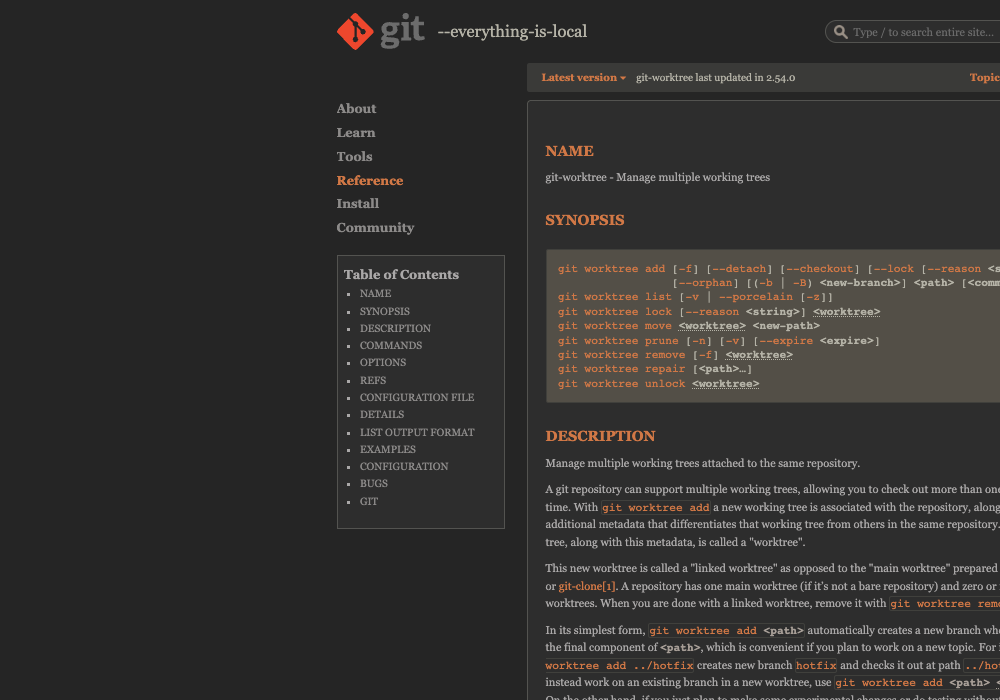Open the Learn section

(356, 133)
